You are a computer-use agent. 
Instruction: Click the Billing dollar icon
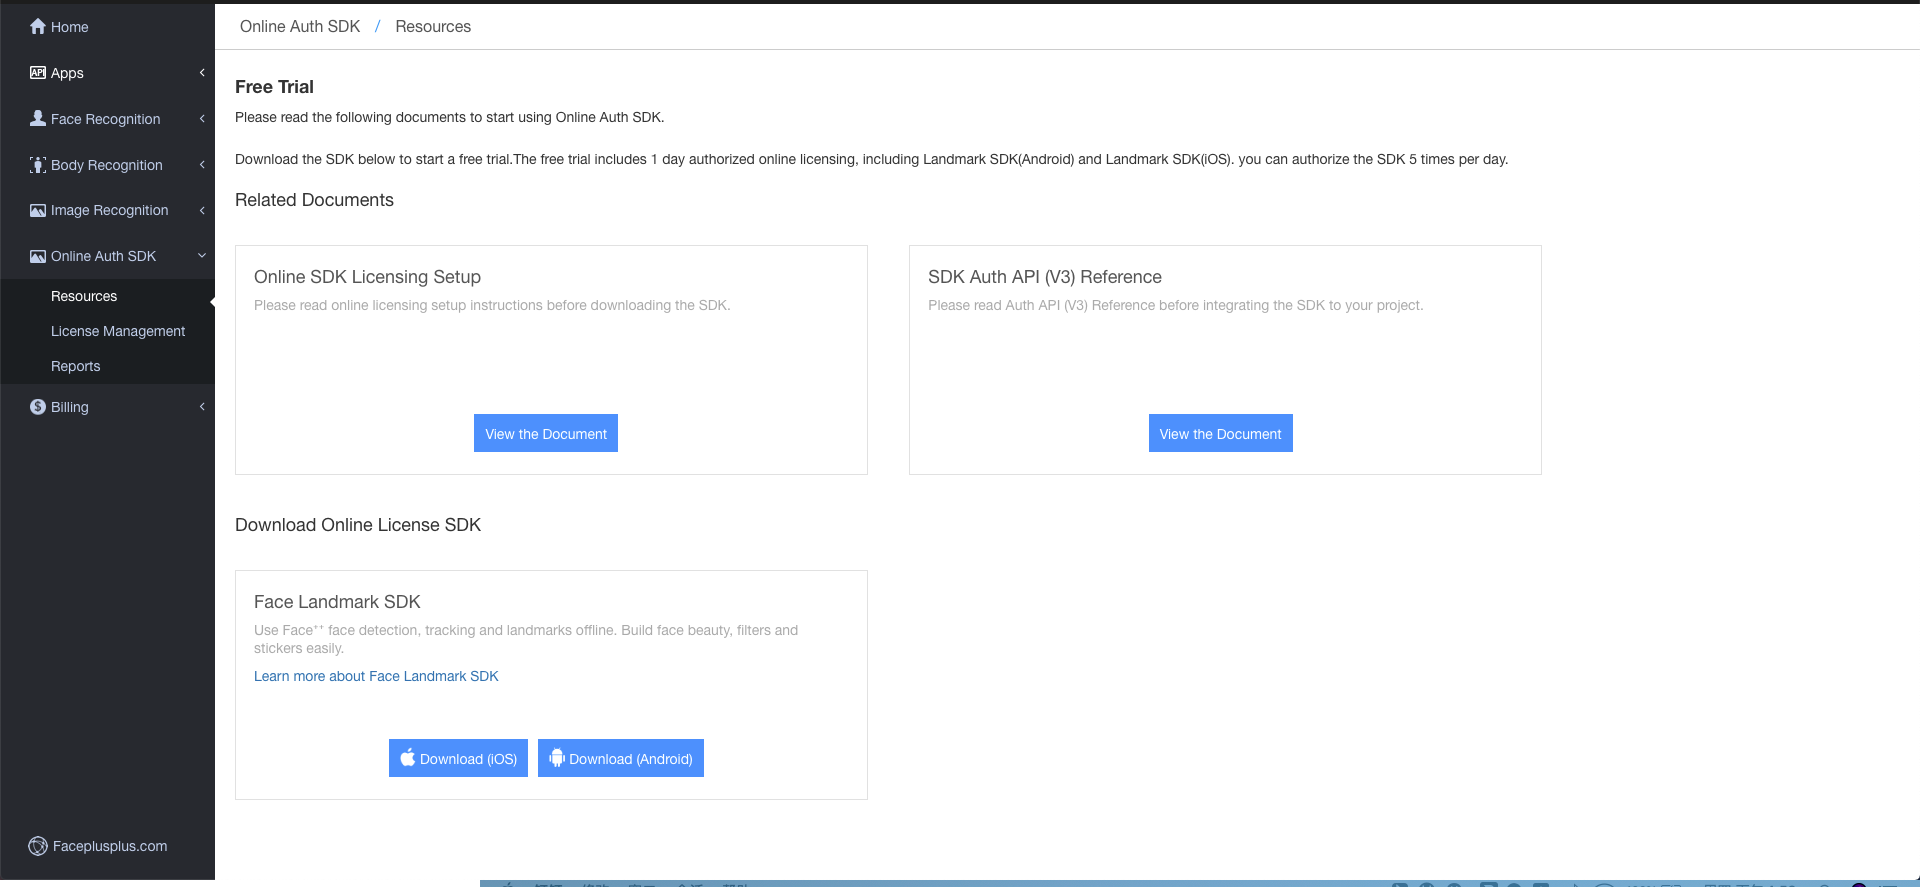[x=38, y=407]
